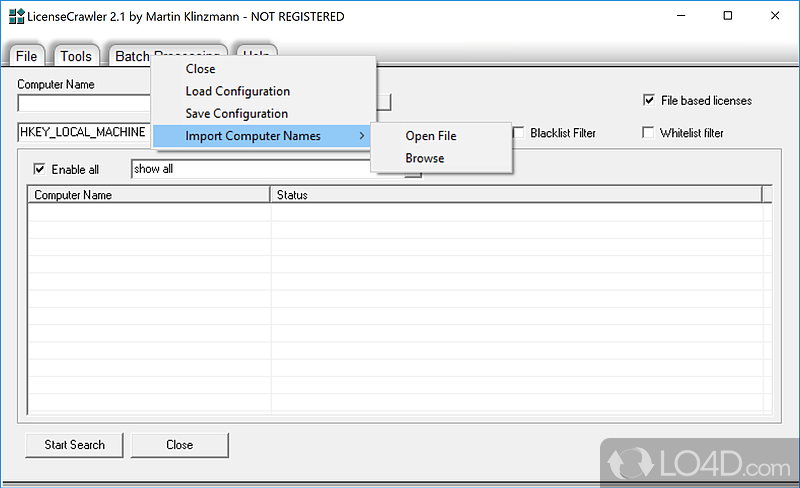The height and width of the screenshot is (488, 800).
Task: Click the Close button at bottom
Action: point(180,445)
